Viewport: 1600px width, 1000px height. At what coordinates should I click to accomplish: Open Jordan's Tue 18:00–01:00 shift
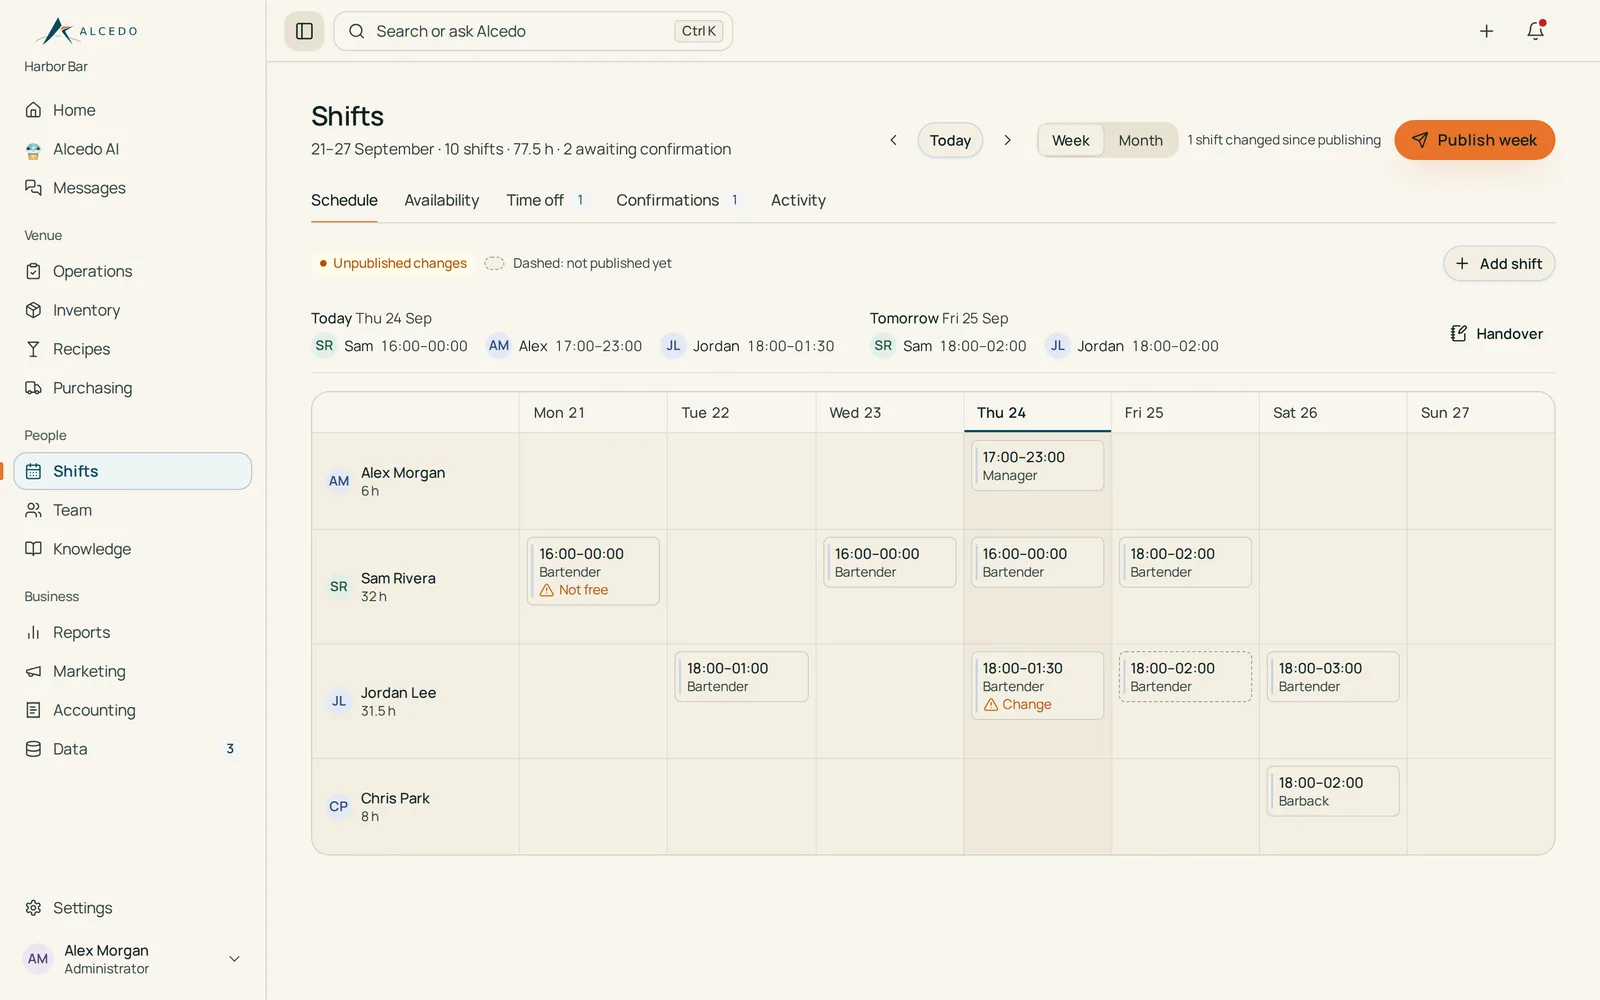coord(741,677)
